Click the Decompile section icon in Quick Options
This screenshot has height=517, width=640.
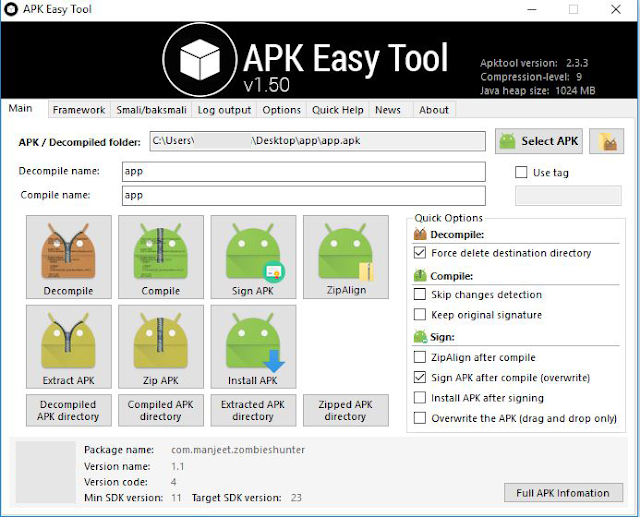(x=420, y=234)
